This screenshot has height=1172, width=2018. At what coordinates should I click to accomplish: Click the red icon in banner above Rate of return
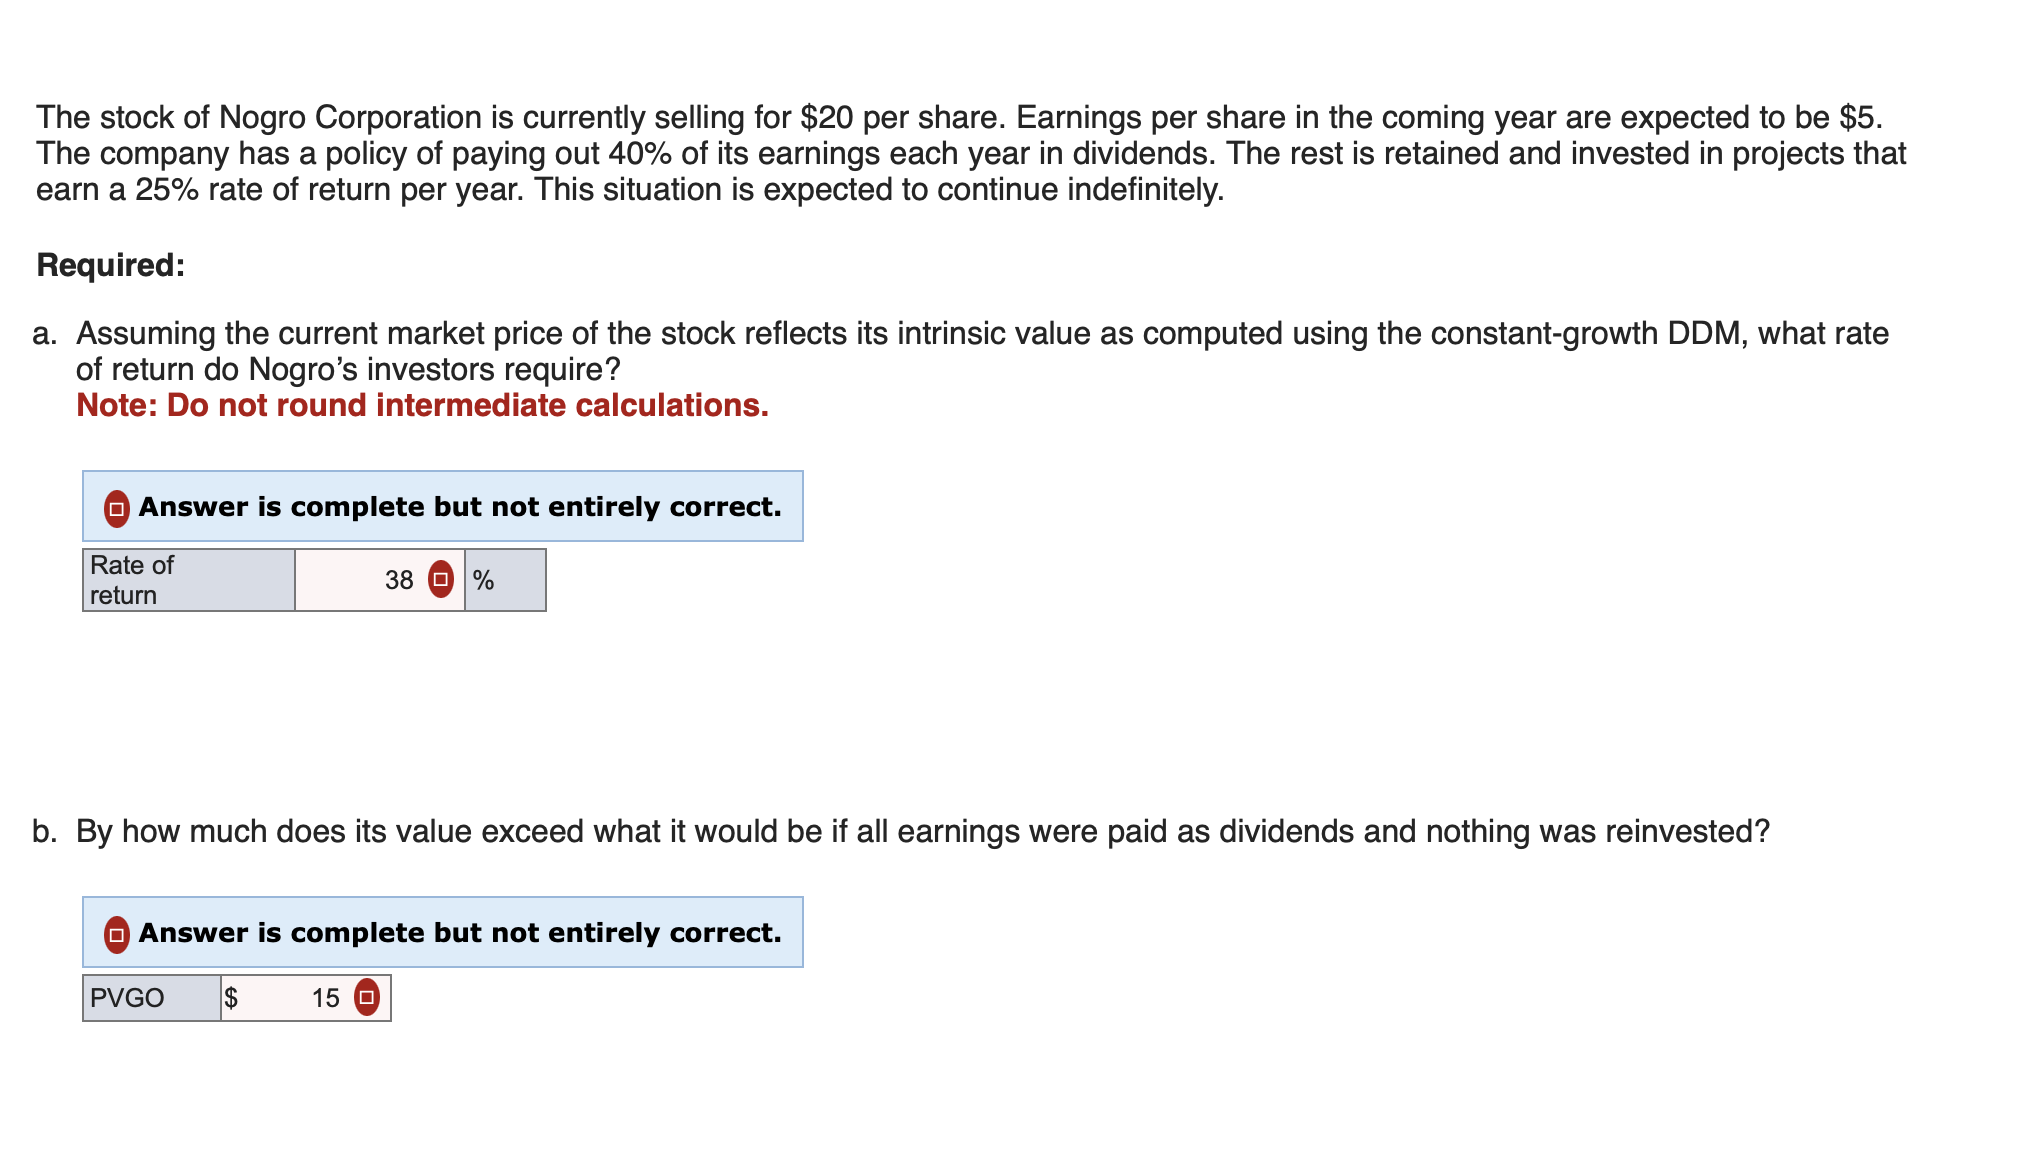click(x=117, y=509)
